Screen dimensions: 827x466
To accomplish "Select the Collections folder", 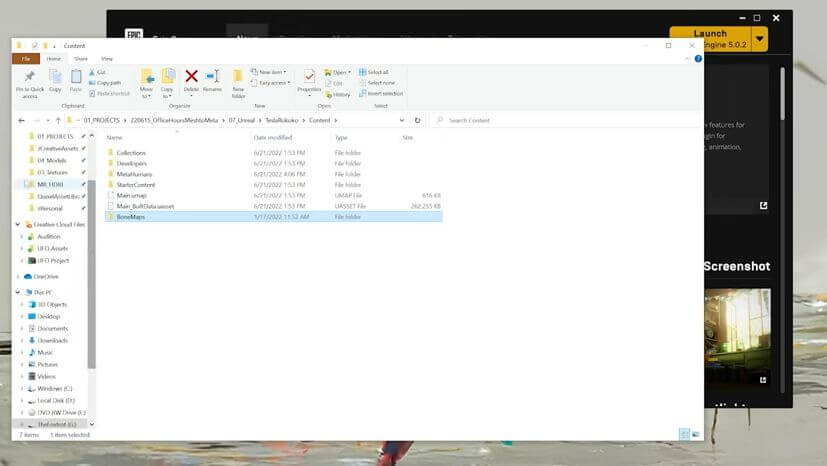I will click(x=131, y=153).
